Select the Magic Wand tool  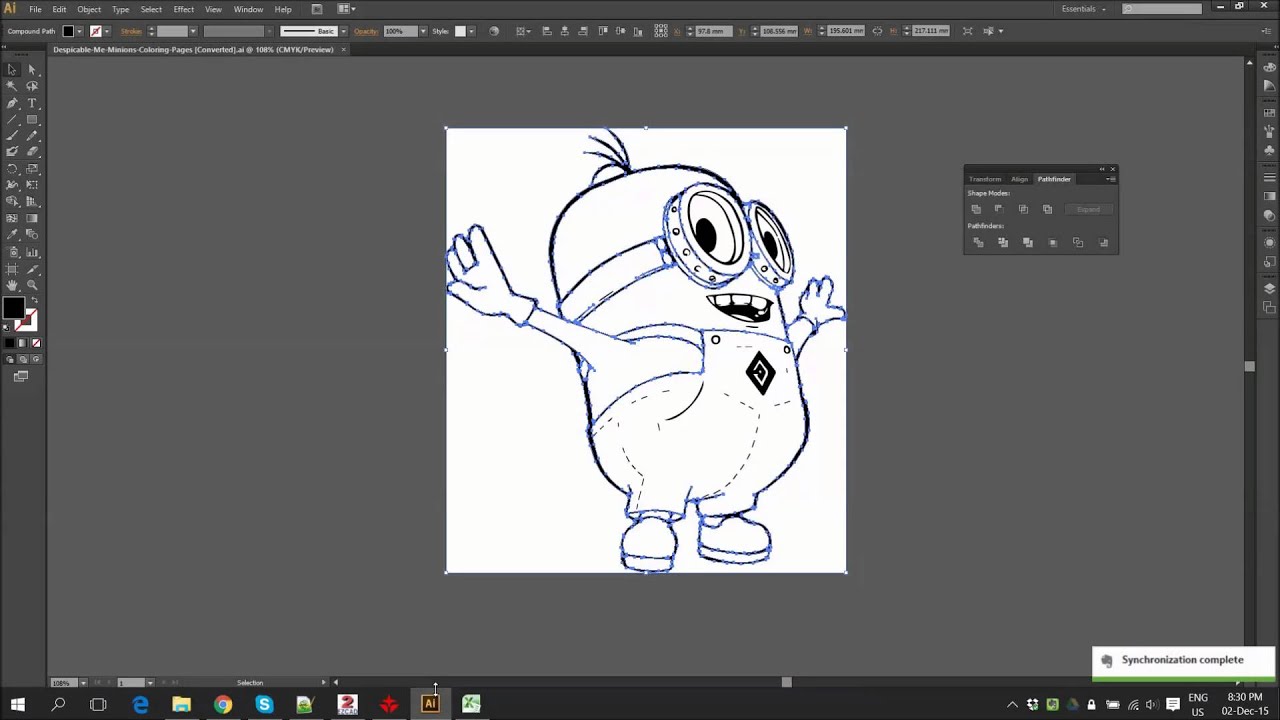coord(12,87)
